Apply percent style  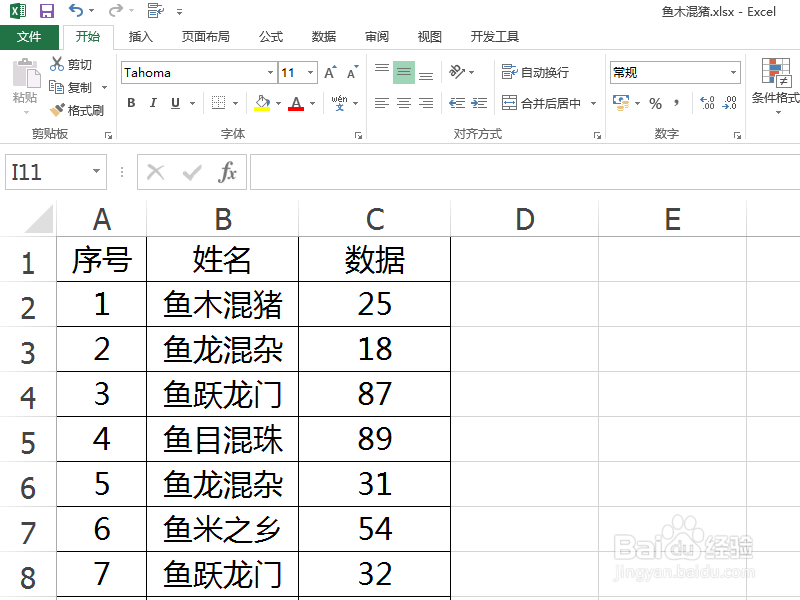656,104
